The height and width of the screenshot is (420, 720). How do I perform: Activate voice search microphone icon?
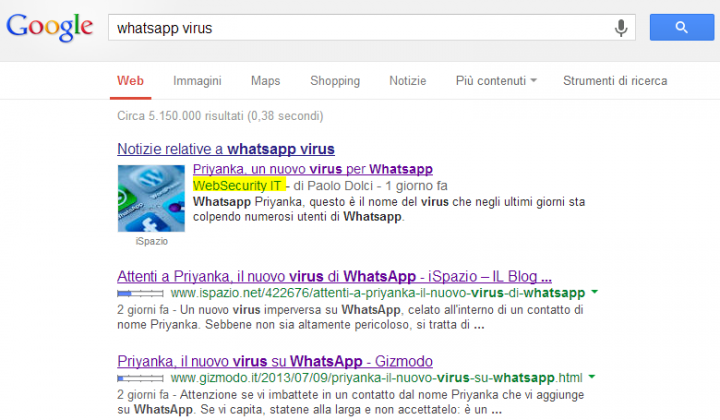pos(621,28)
